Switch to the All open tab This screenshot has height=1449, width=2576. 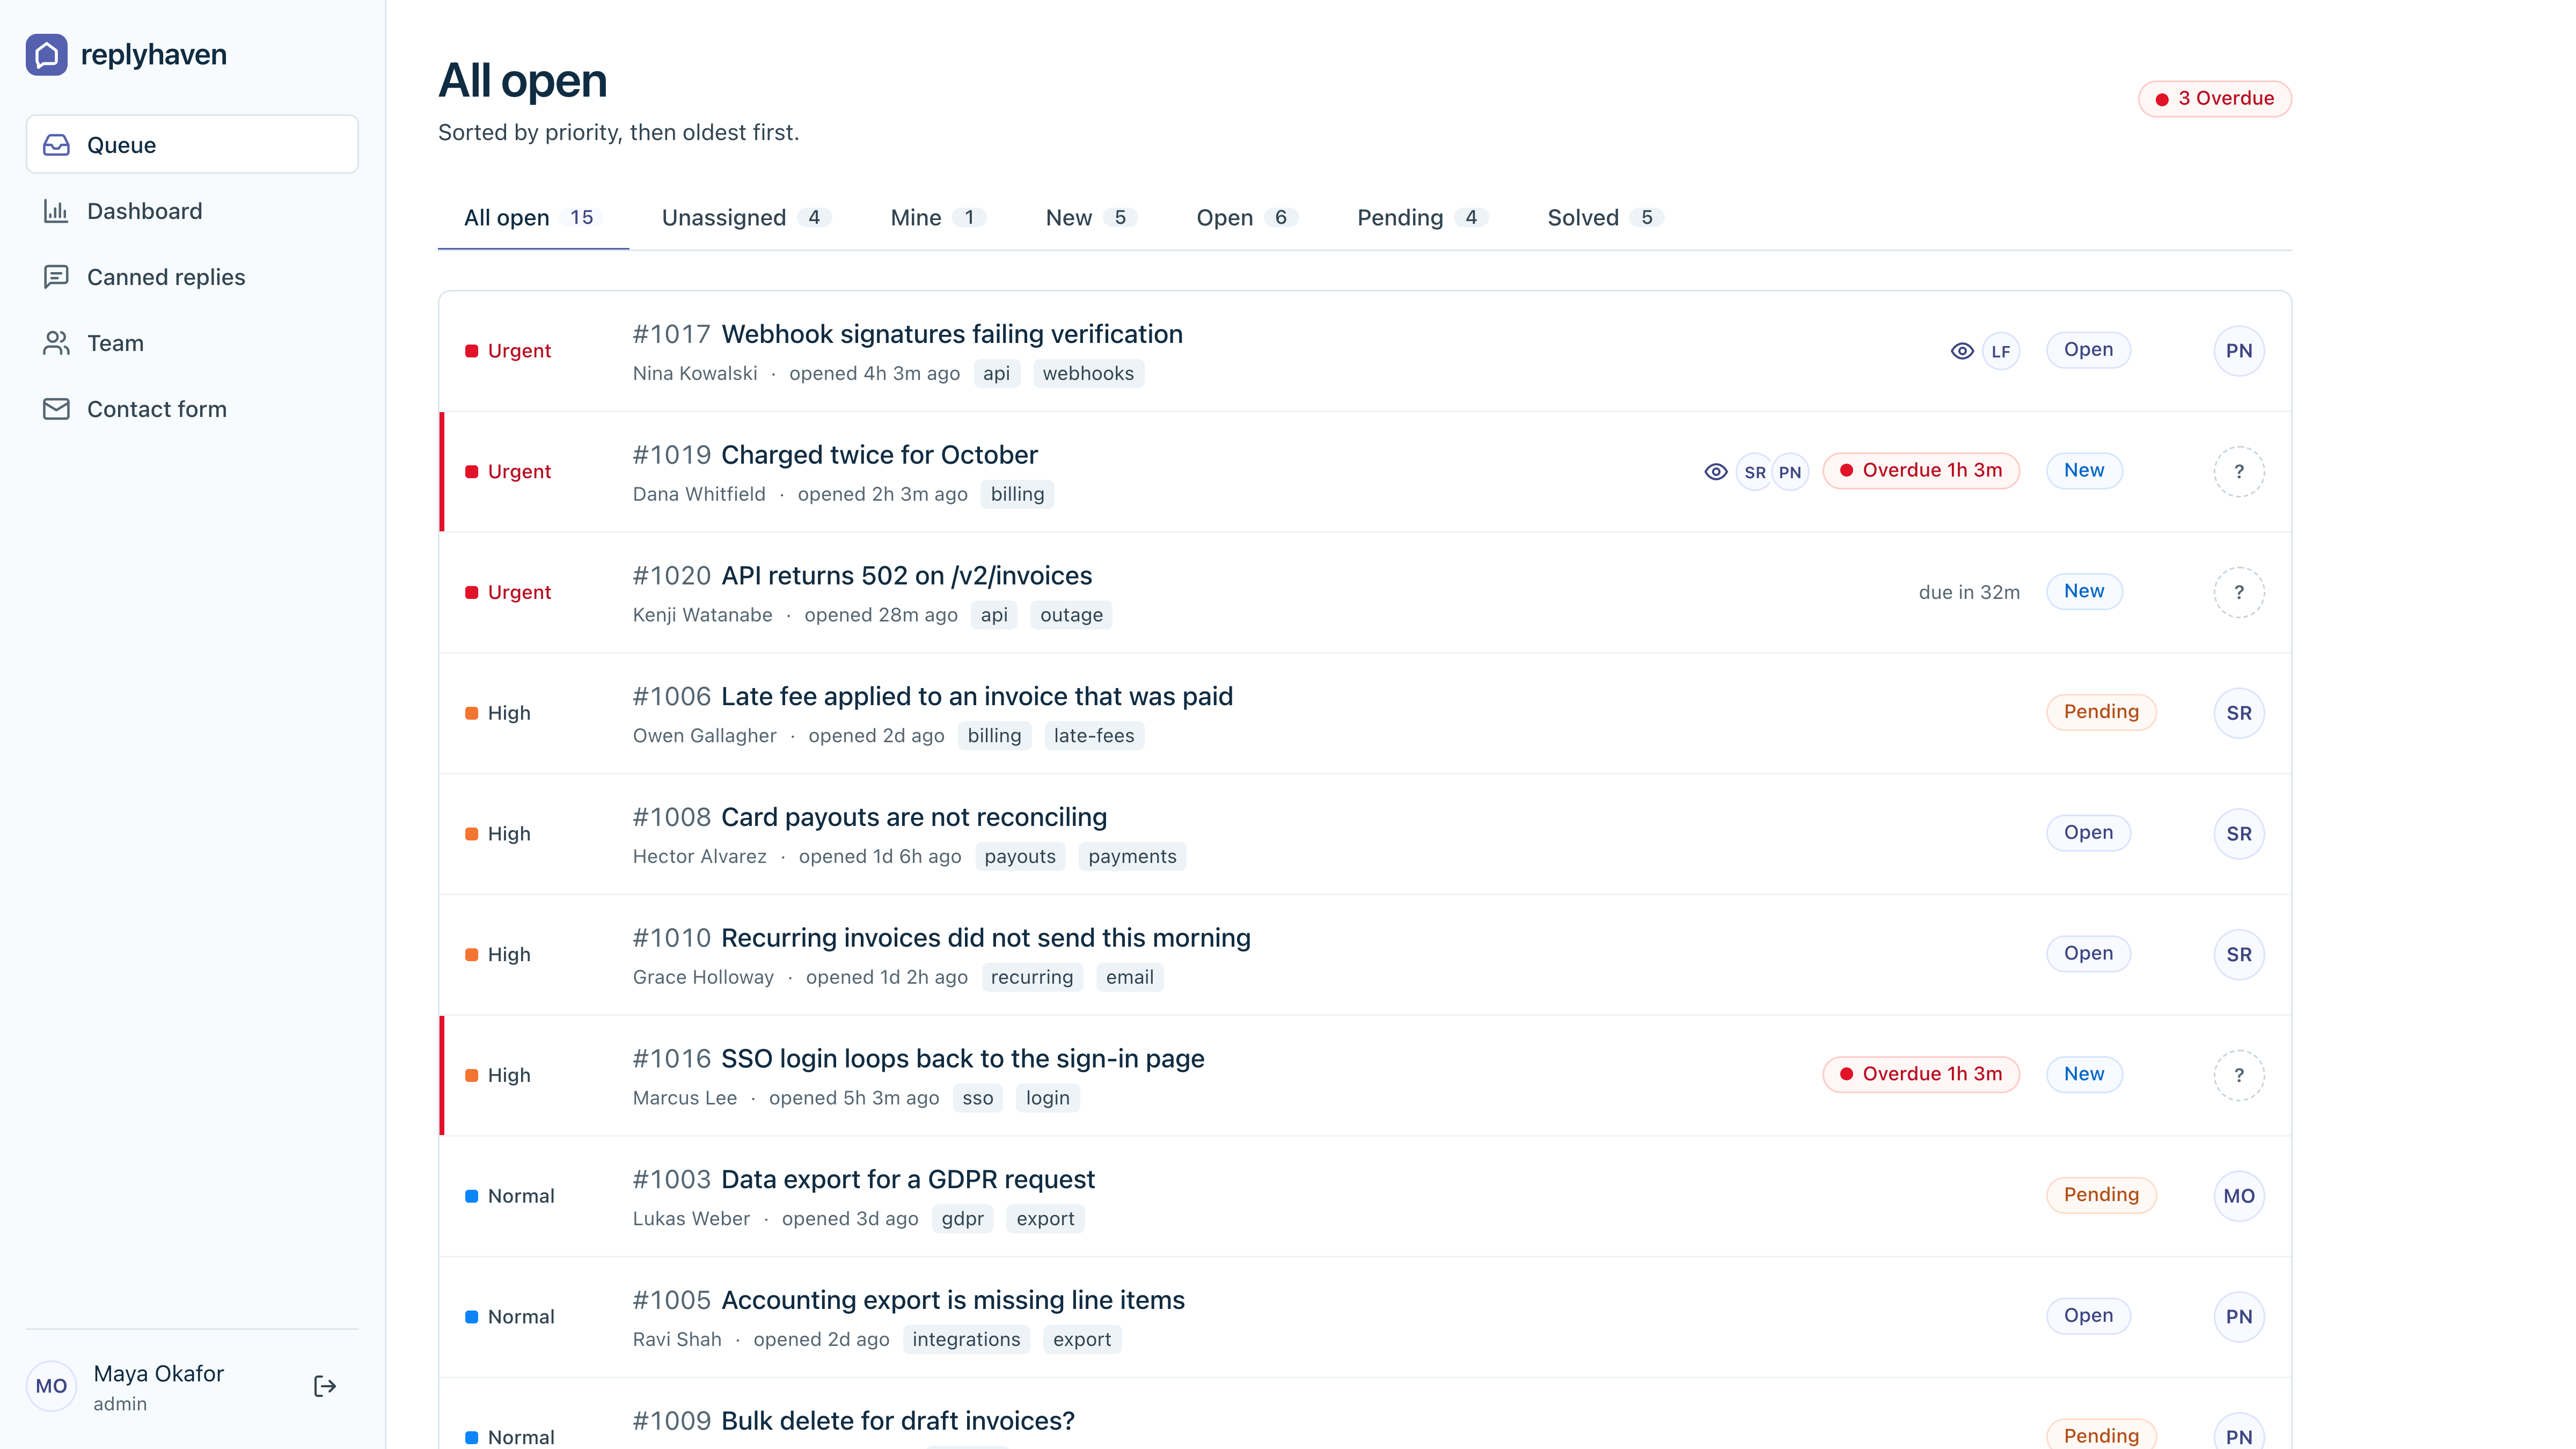pyautogui.click(x=533, y=218)
